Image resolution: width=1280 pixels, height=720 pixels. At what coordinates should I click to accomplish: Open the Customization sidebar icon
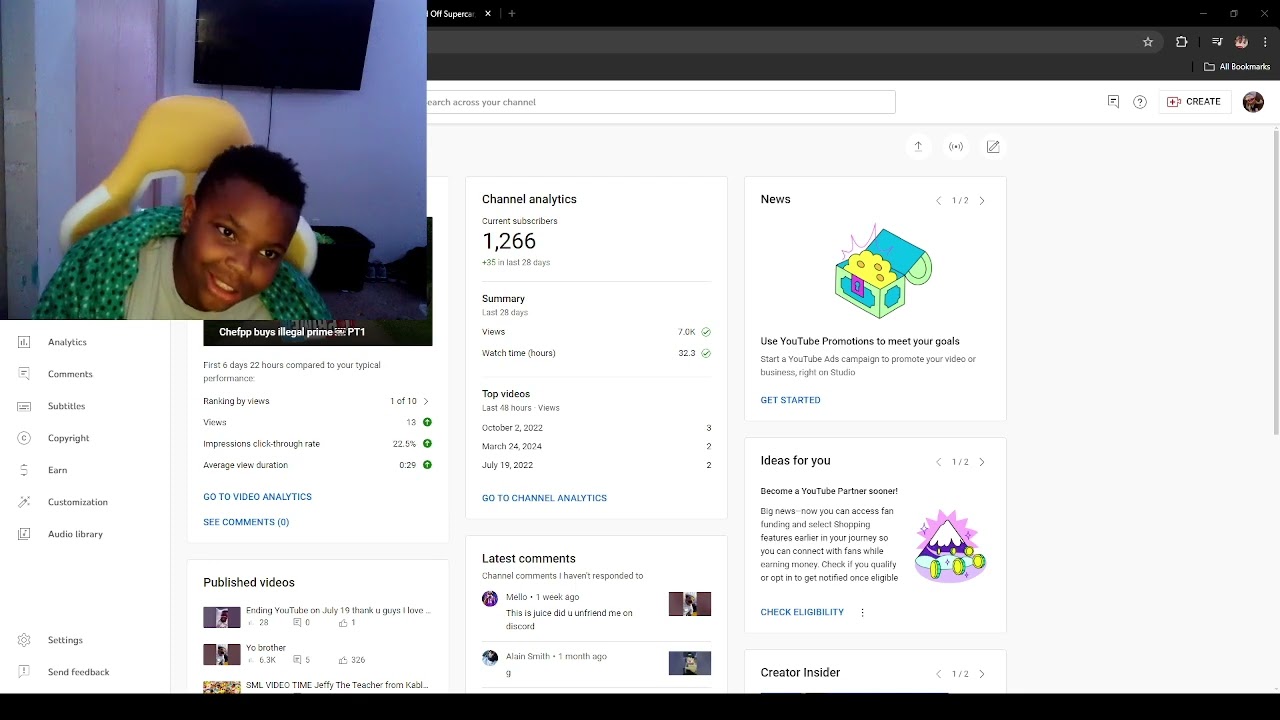[x=24, y=502]
